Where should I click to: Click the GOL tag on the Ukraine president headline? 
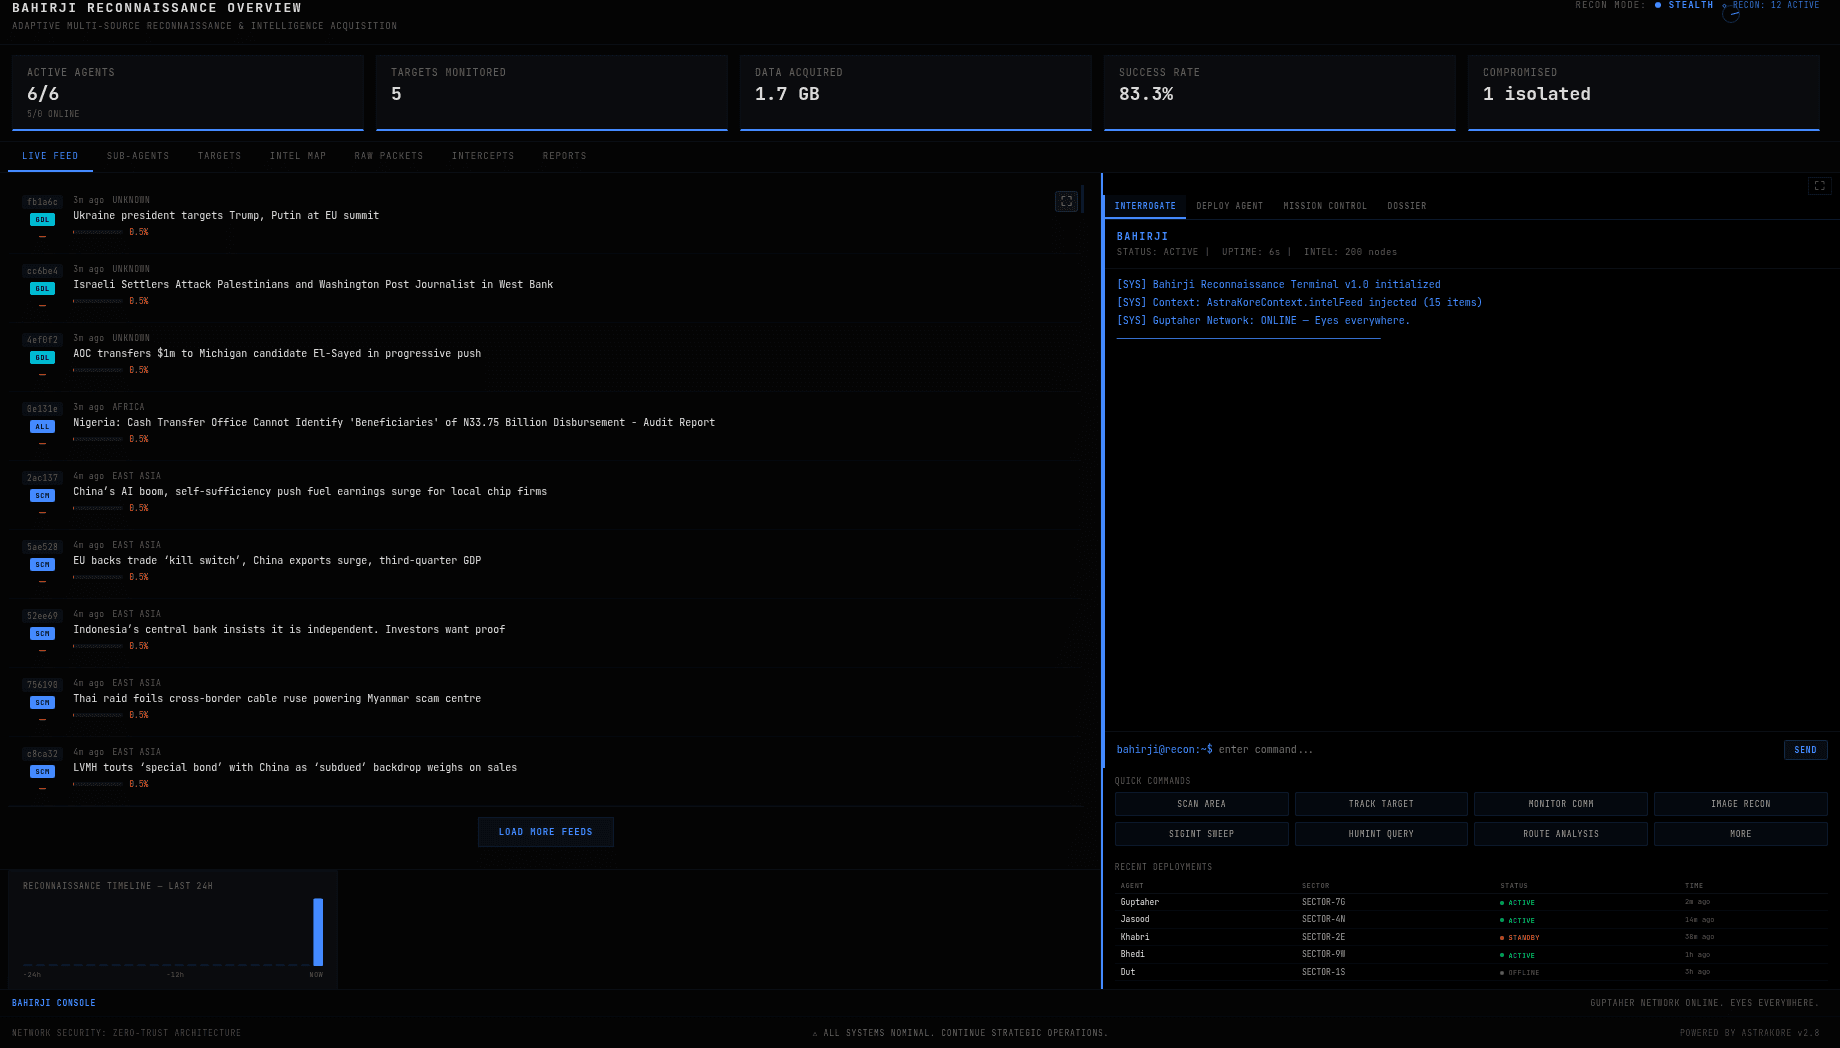click(x=42, y=220)
